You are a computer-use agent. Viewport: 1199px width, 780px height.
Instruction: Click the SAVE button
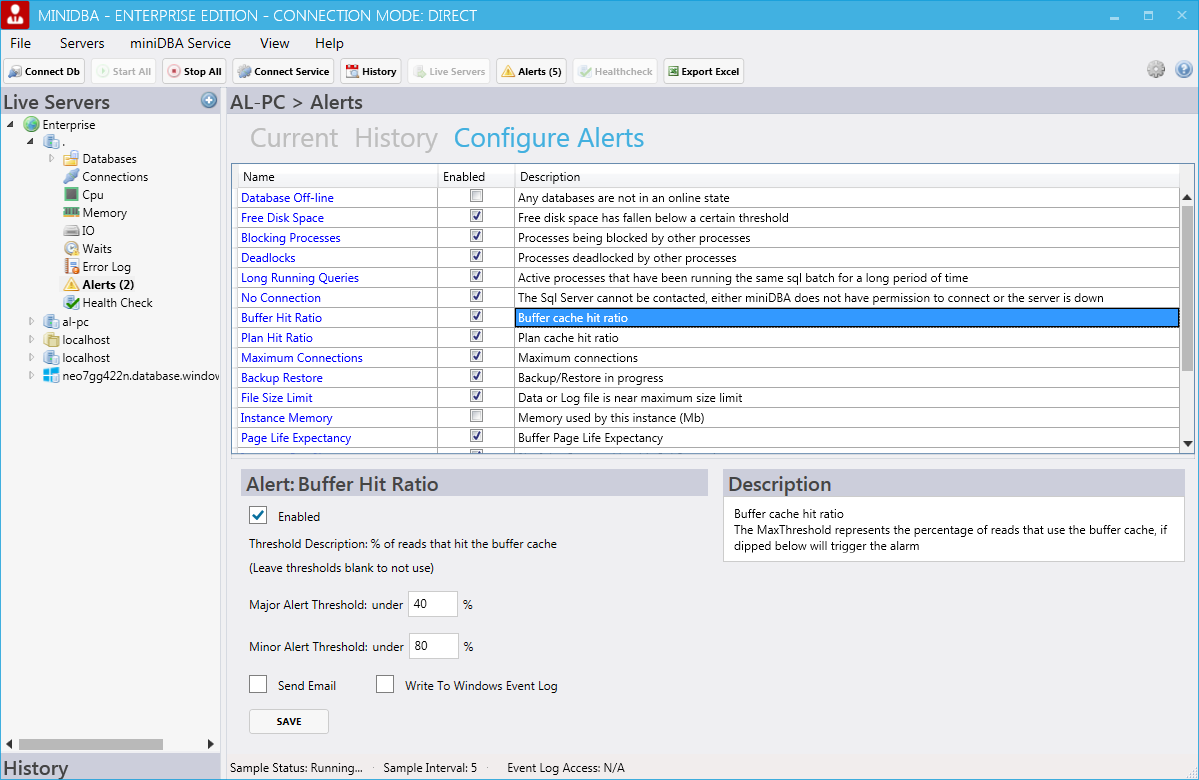[x=289, y=721]
